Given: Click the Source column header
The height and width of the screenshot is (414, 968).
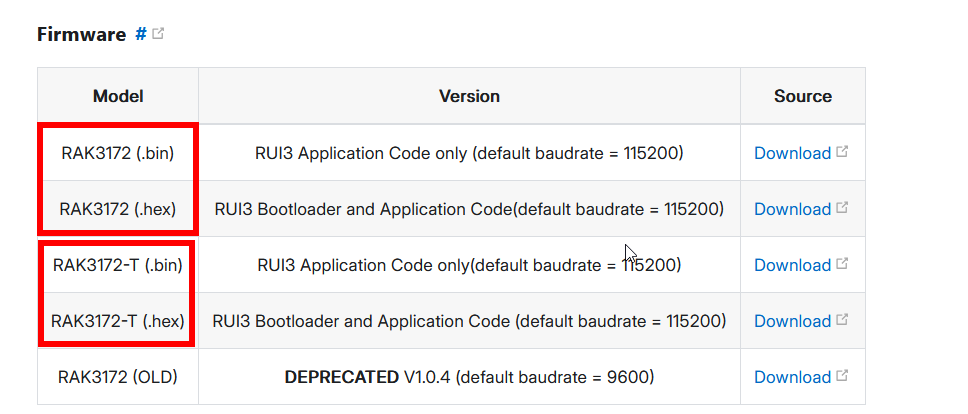Looking at the screenshot, I should [x=802, y=96].
